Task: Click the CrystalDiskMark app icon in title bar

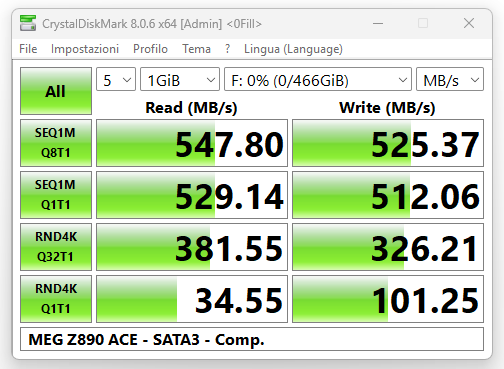Action: click(28, 23)
